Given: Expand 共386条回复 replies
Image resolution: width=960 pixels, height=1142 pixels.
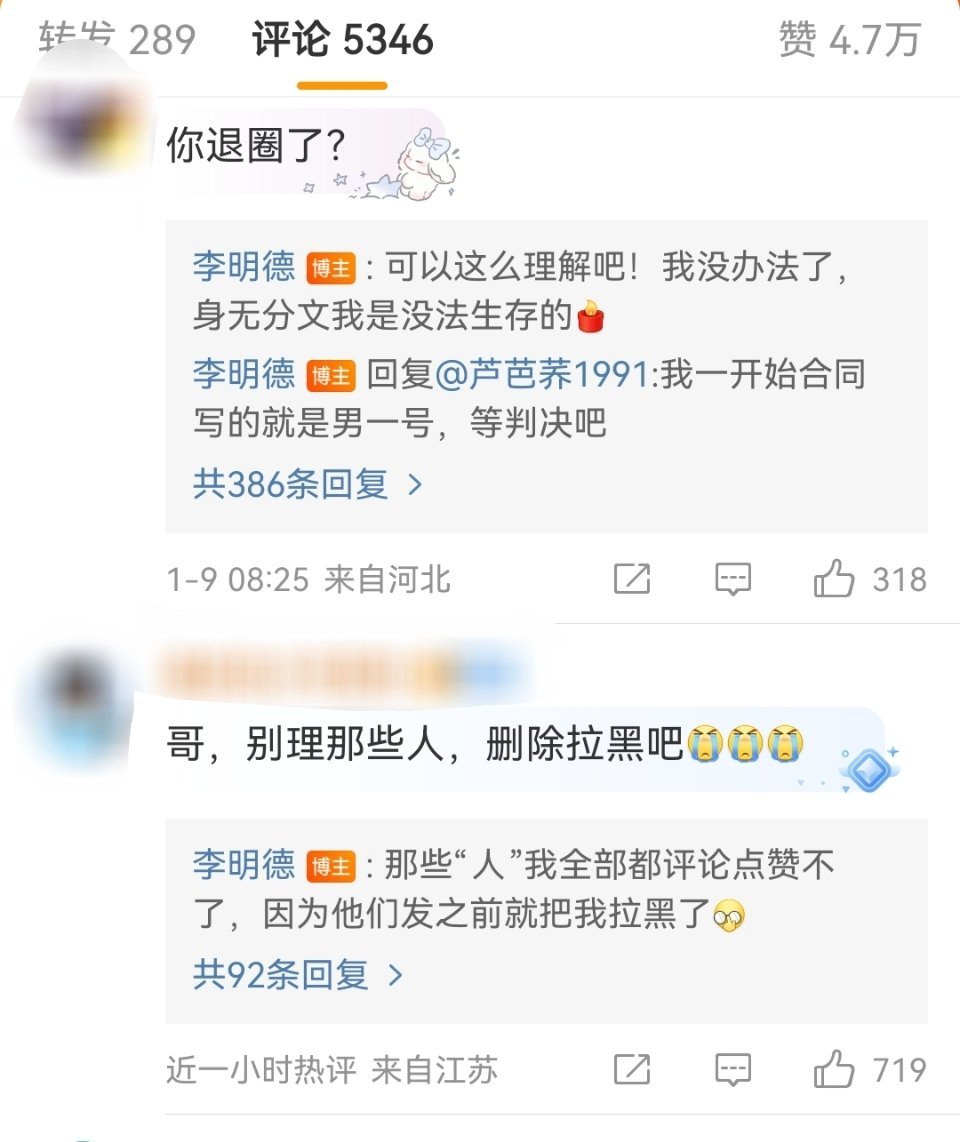Looking at the screenshot, I should [x=307, y=484].
